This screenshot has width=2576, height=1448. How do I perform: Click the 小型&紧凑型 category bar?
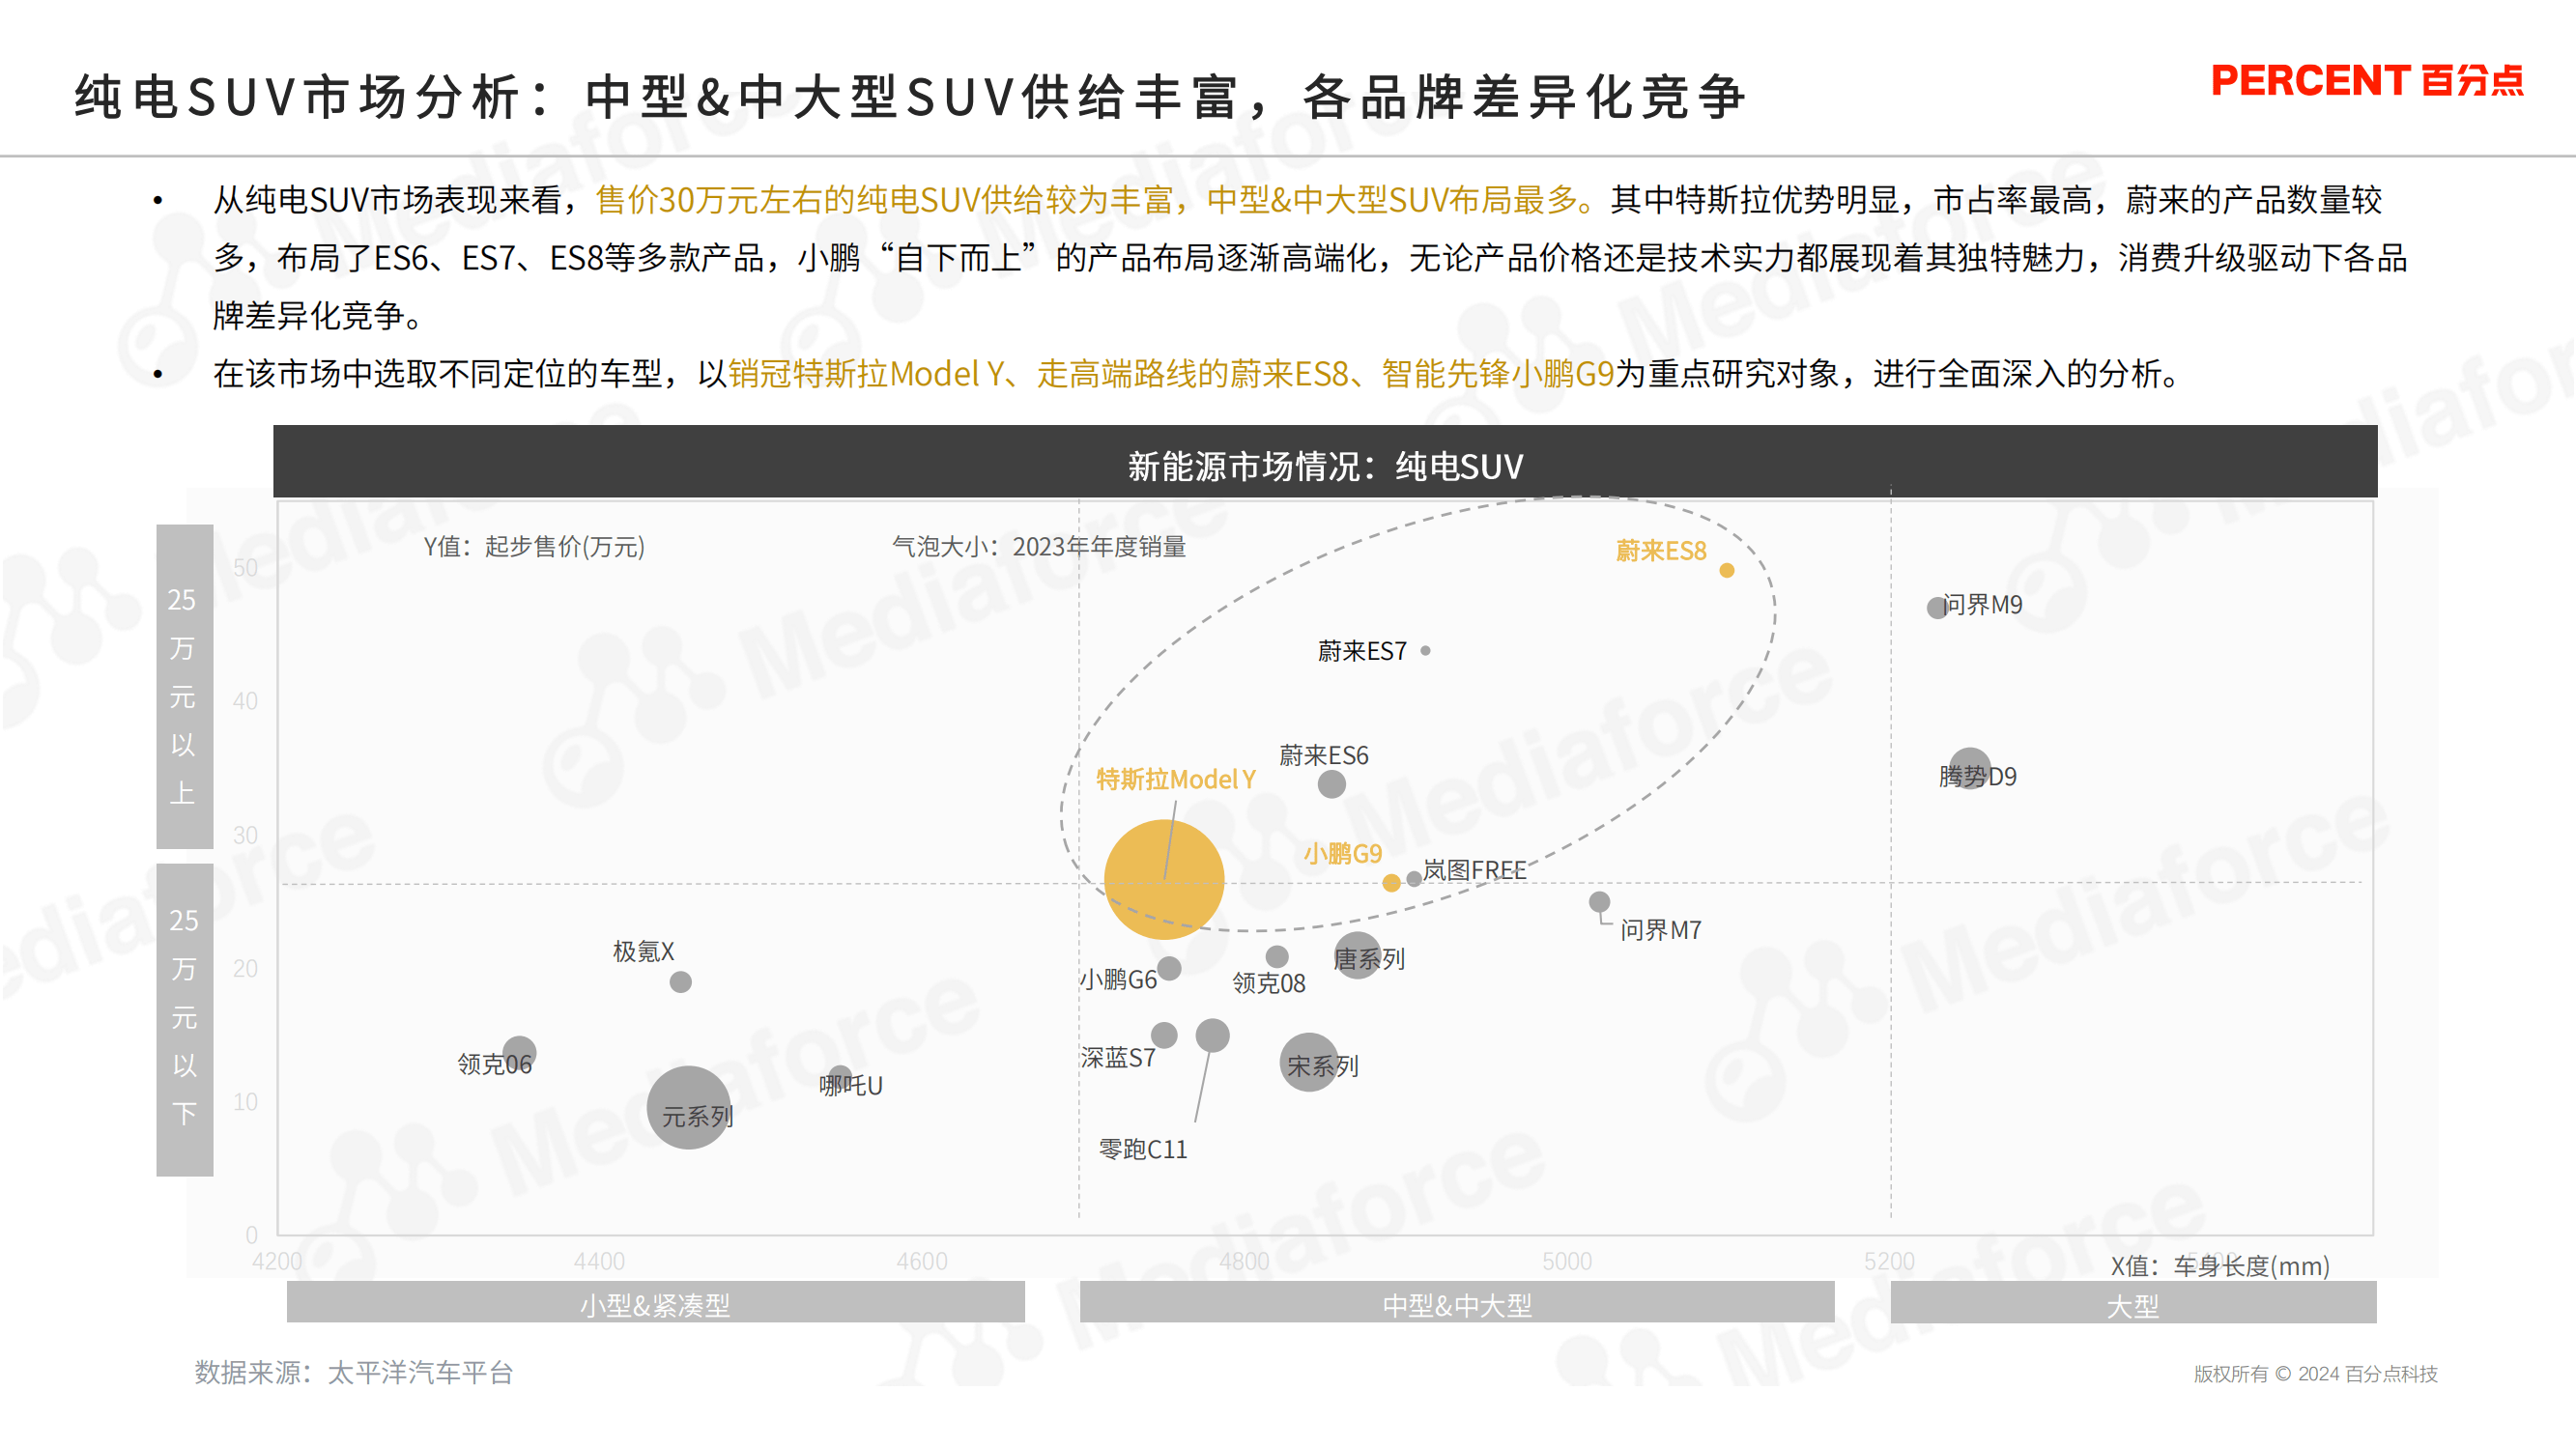[655, 1303]
